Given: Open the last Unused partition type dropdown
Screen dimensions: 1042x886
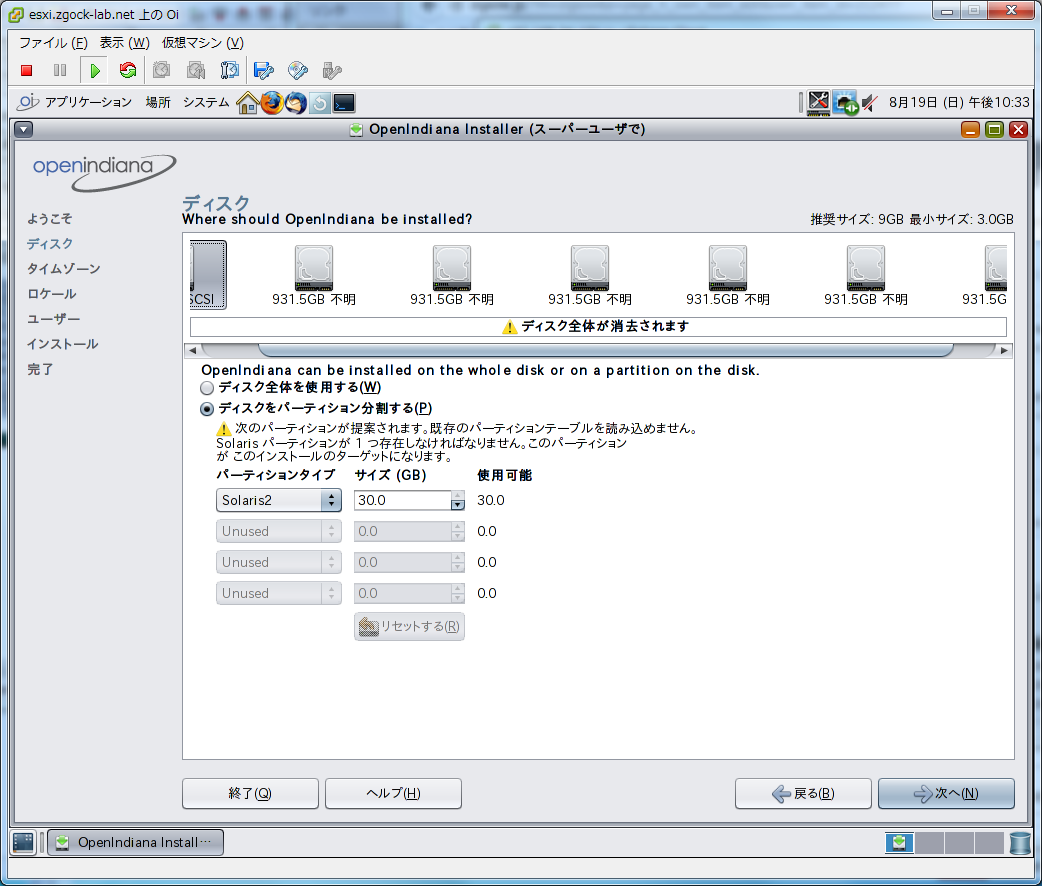Looking at the screenshot, I should (278, 593).
